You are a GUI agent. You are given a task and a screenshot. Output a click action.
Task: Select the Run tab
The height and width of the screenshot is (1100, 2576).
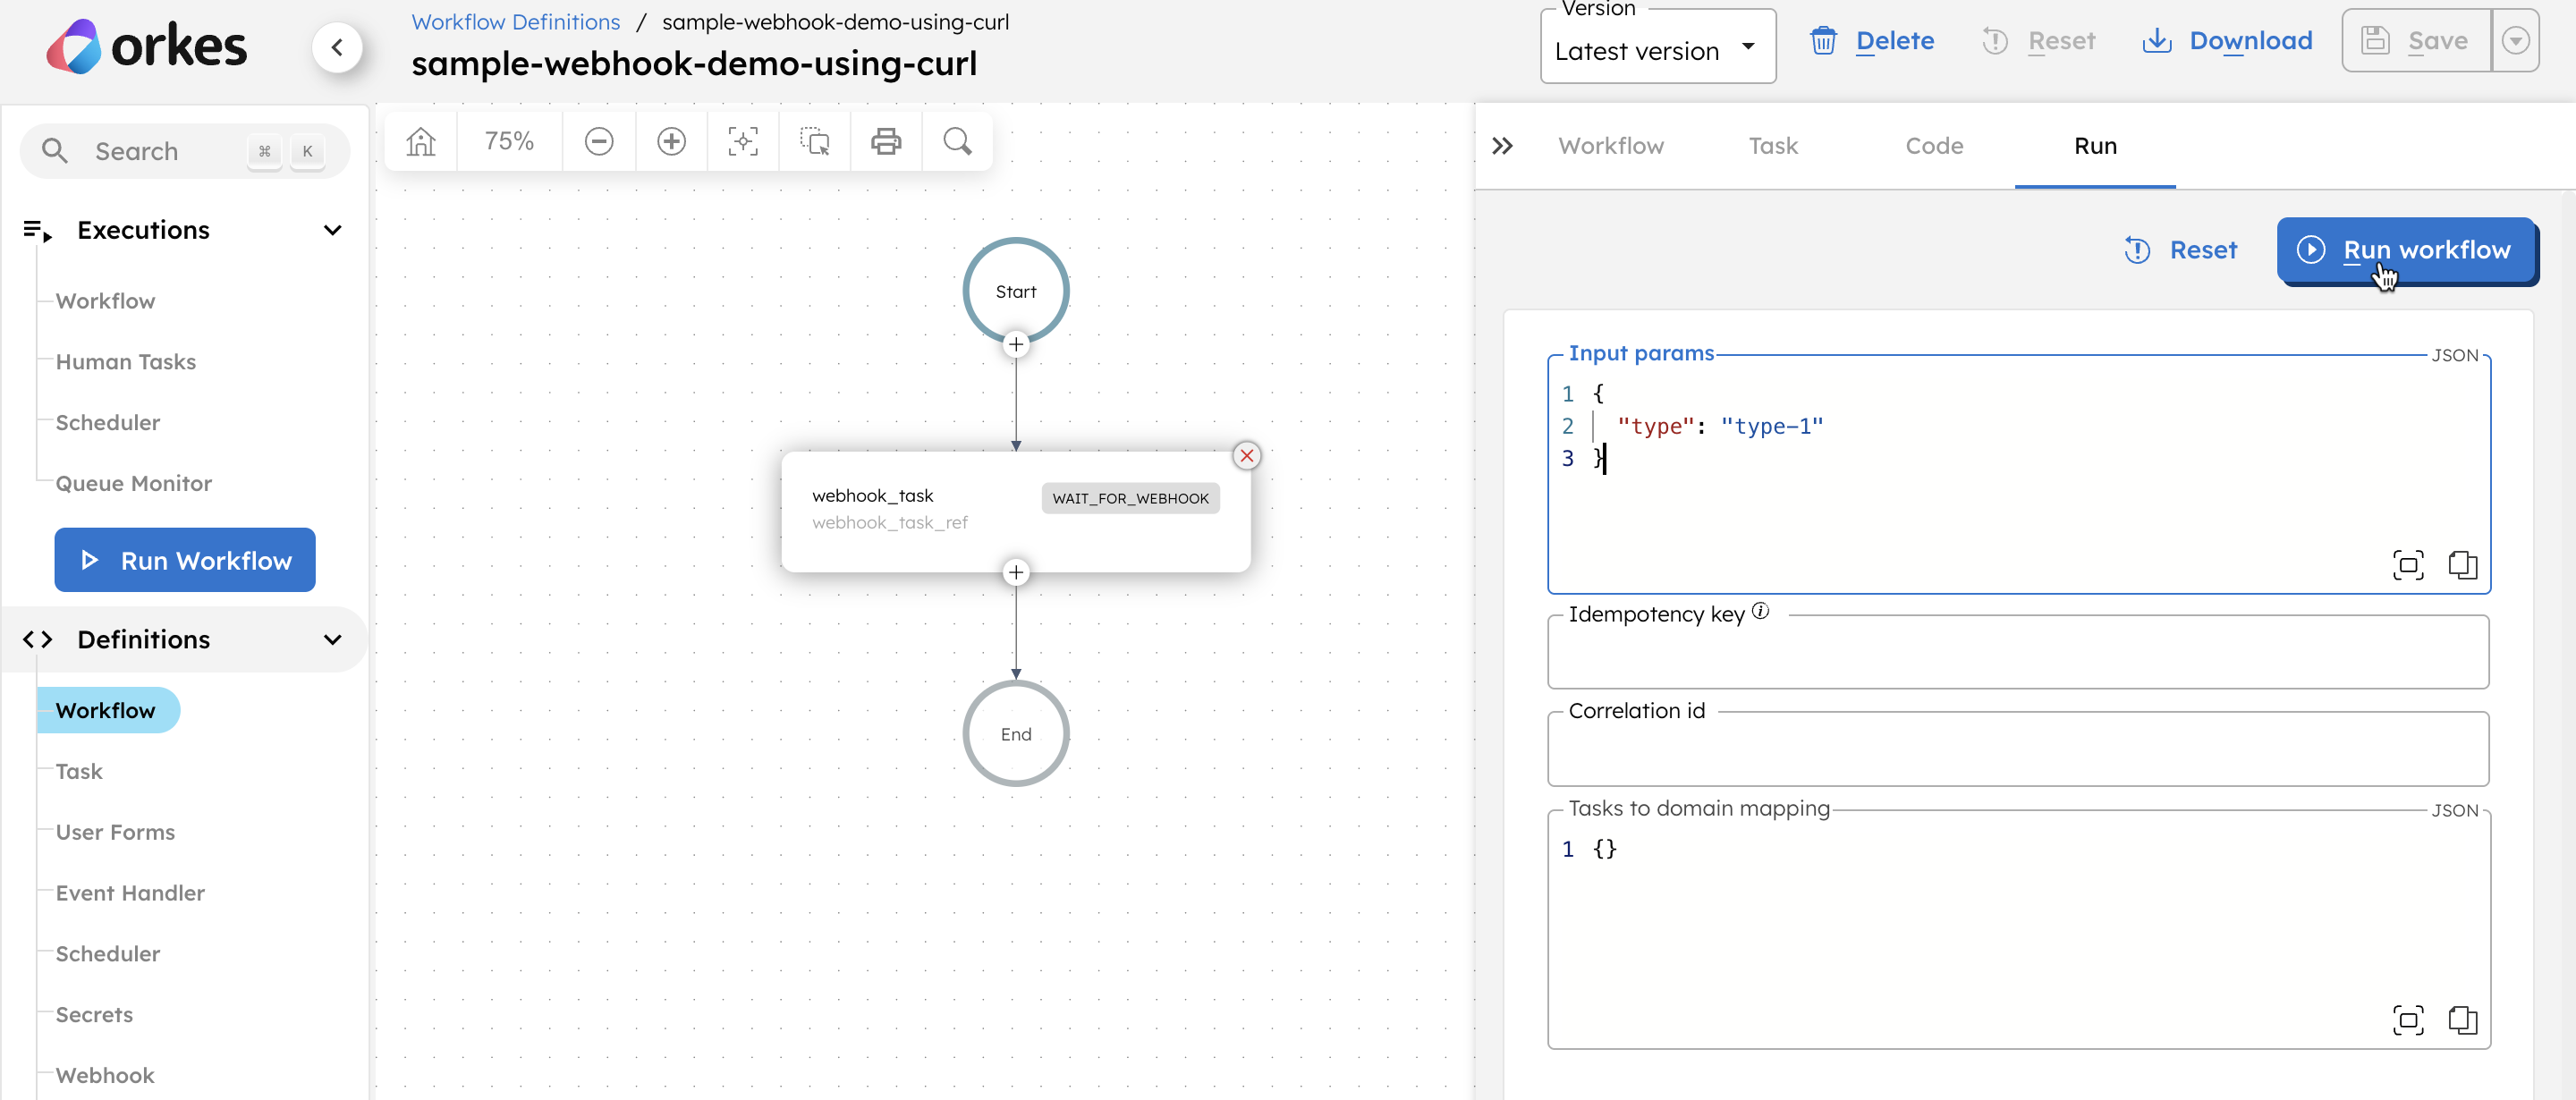pos(2095,146)
